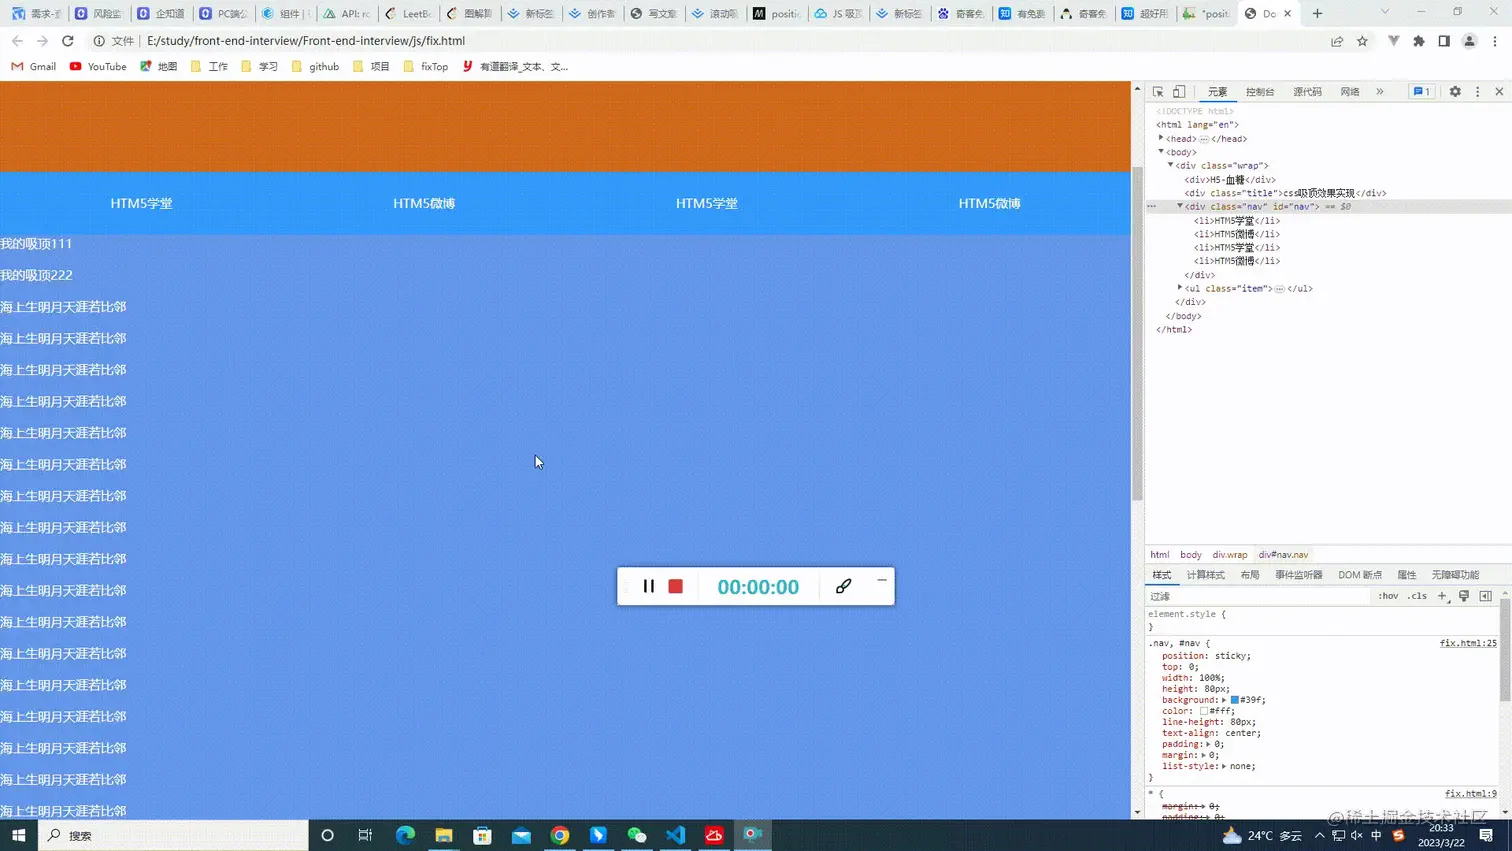Image resolution: width=1512 pixels, height=851 pixels.
Task: Open the issues panel via the speech-bubble icon
Action: pyautogui.click(x=1420, y=91)
